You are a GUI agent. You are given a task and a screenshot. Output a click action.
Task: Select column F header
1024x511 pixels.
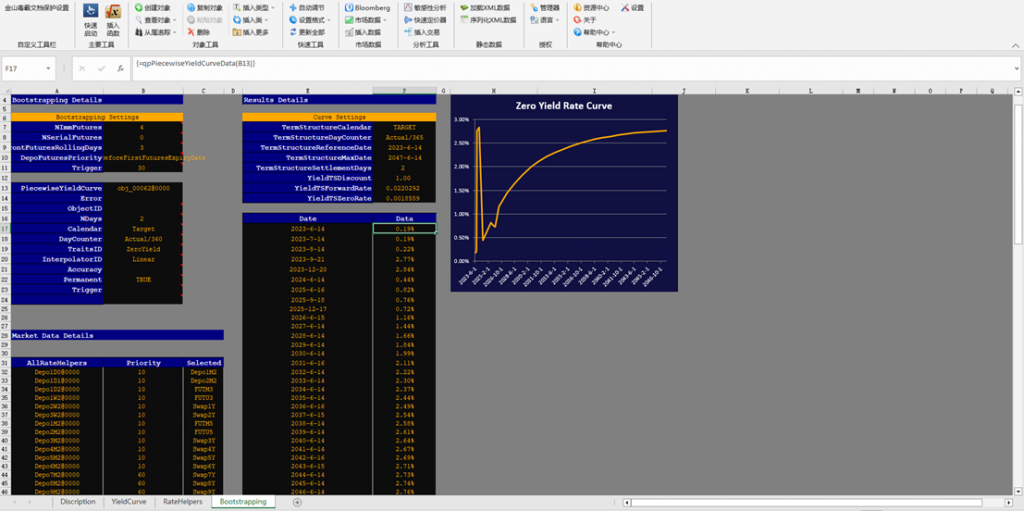click(404, 90)
